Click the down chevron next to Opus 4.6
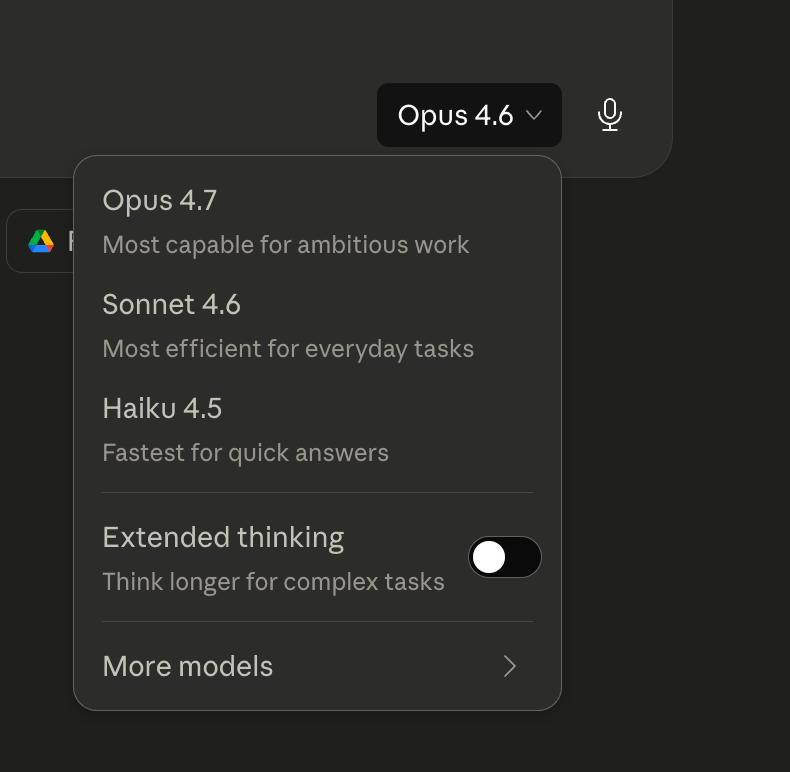The image size is (790, 772). point(534,115)
